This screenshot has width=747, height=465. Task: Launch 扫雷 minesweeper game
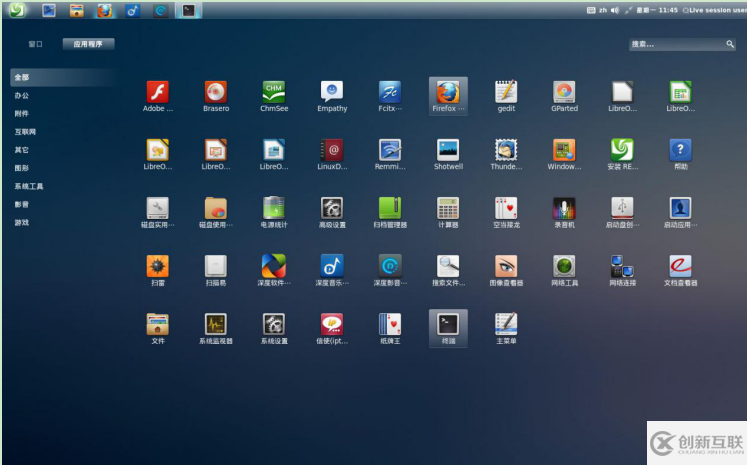coord(158,266)
